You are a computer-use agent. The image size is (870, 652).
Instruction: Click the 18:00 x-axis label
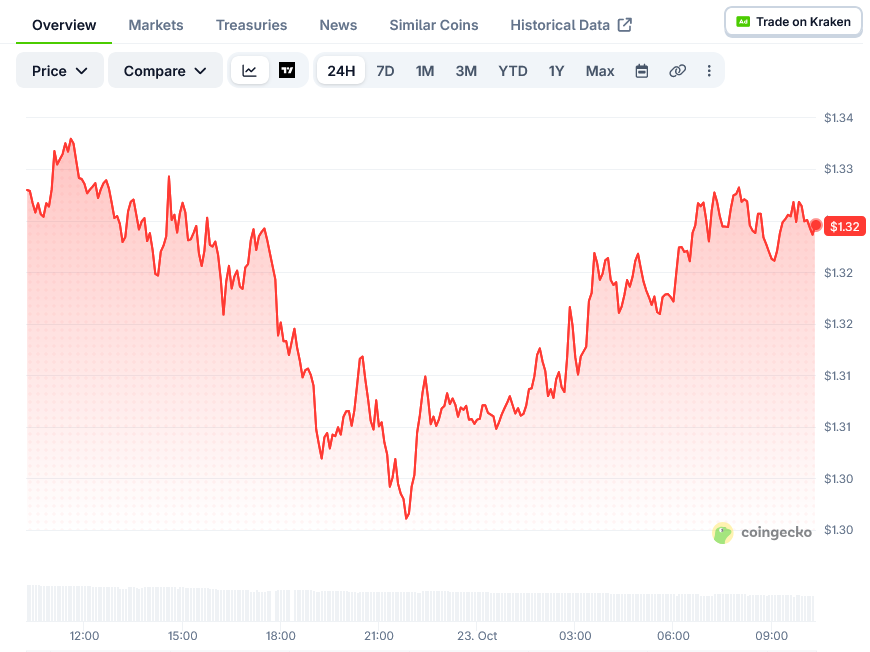[281, 636]
